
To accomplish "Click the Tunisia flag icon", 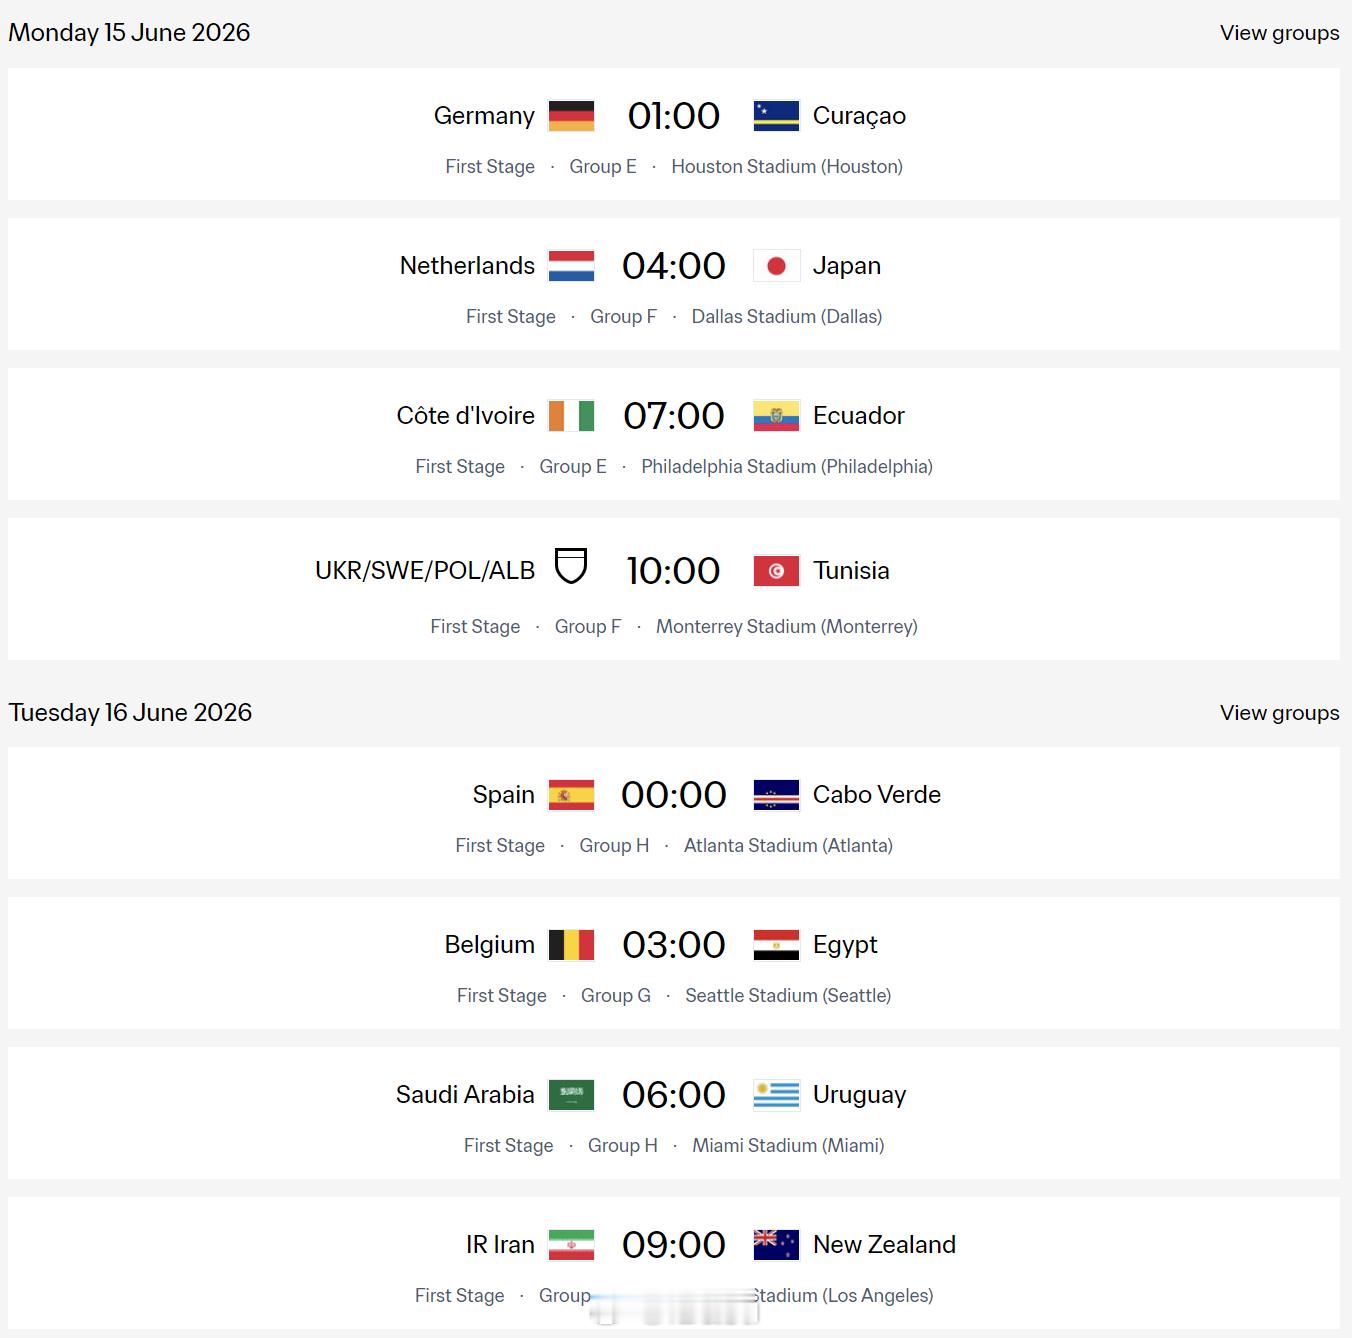I will point(776,571).
